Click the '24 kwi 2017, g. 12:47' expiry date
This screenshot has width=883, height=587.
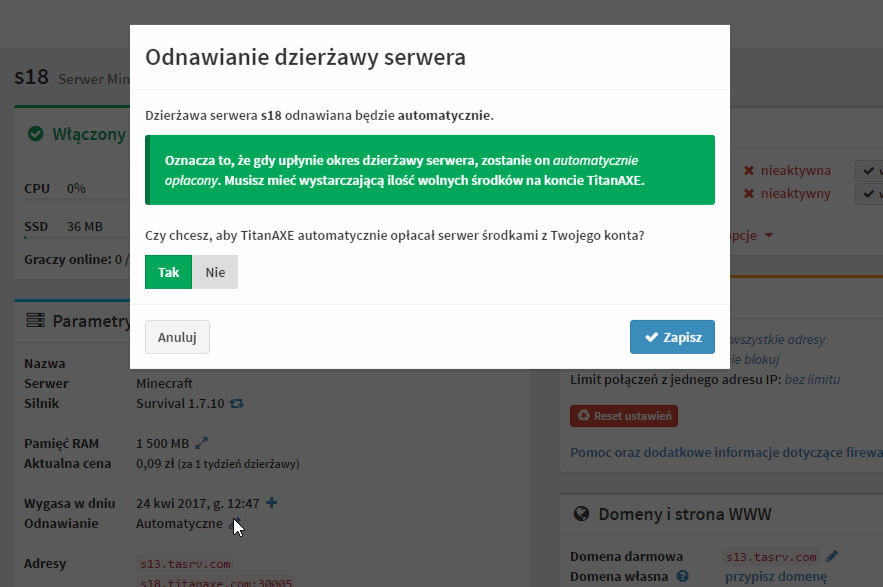click(198, 503)
